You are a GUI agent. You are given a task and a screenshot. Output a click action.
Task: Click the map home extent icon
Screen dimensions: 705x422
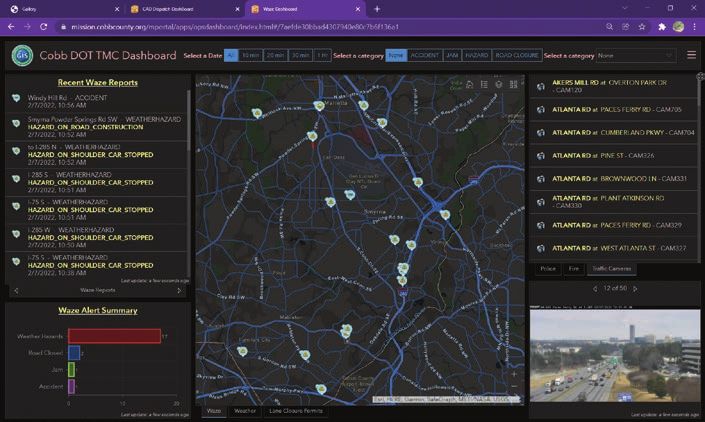(x=469, y=84)
